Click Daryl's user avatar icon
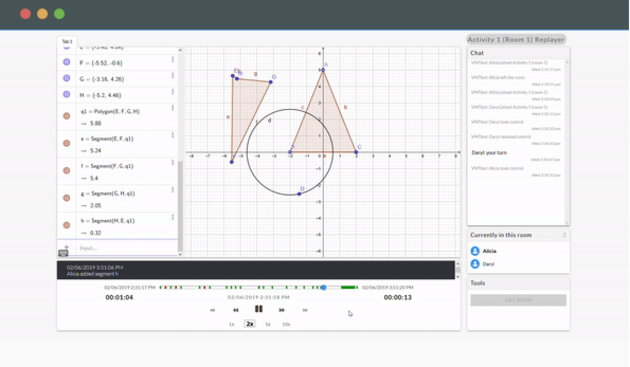Image resolution: width=630 pixels, height=367 pixels. [x=475, y=264]
